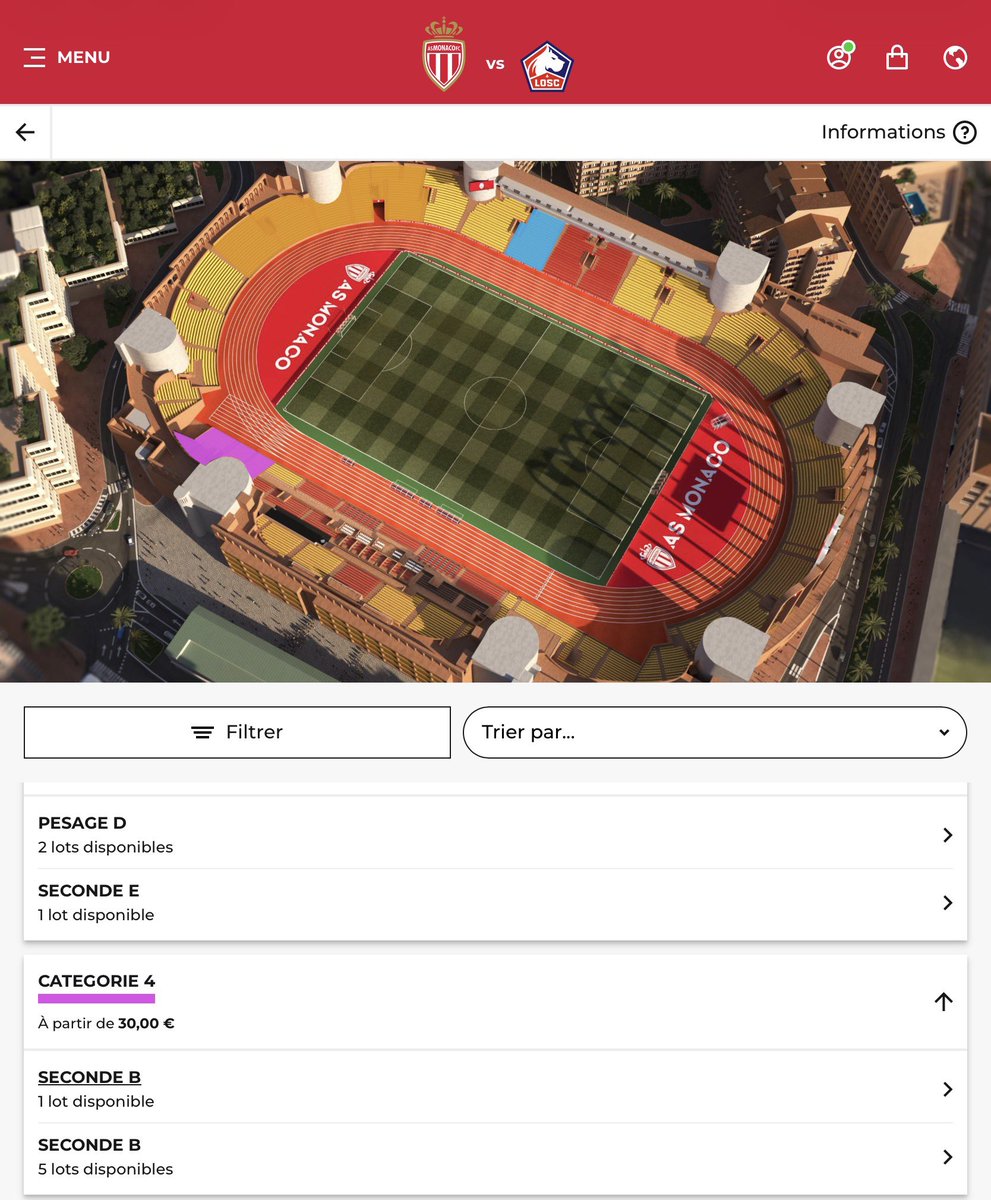
Task: Click the purple CATEGORIE 4 color bar
Action: (x=97, y=998)
